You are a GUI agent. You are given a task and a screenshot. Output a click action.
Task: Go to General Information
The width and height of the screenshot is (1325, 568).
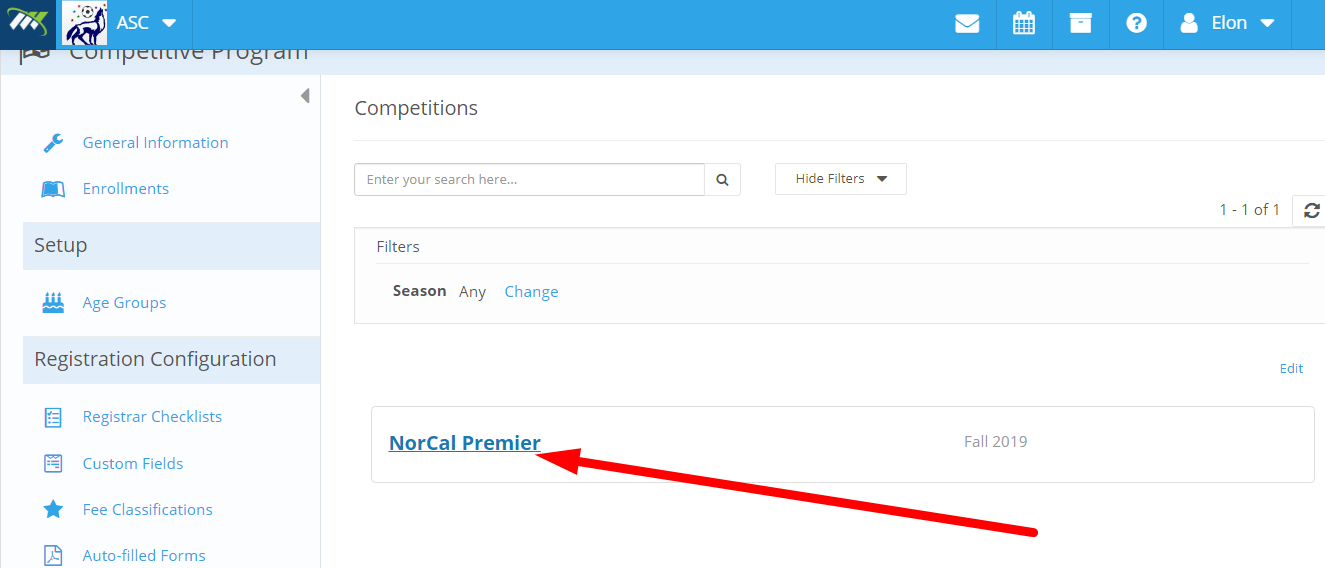tap(155, 143)
